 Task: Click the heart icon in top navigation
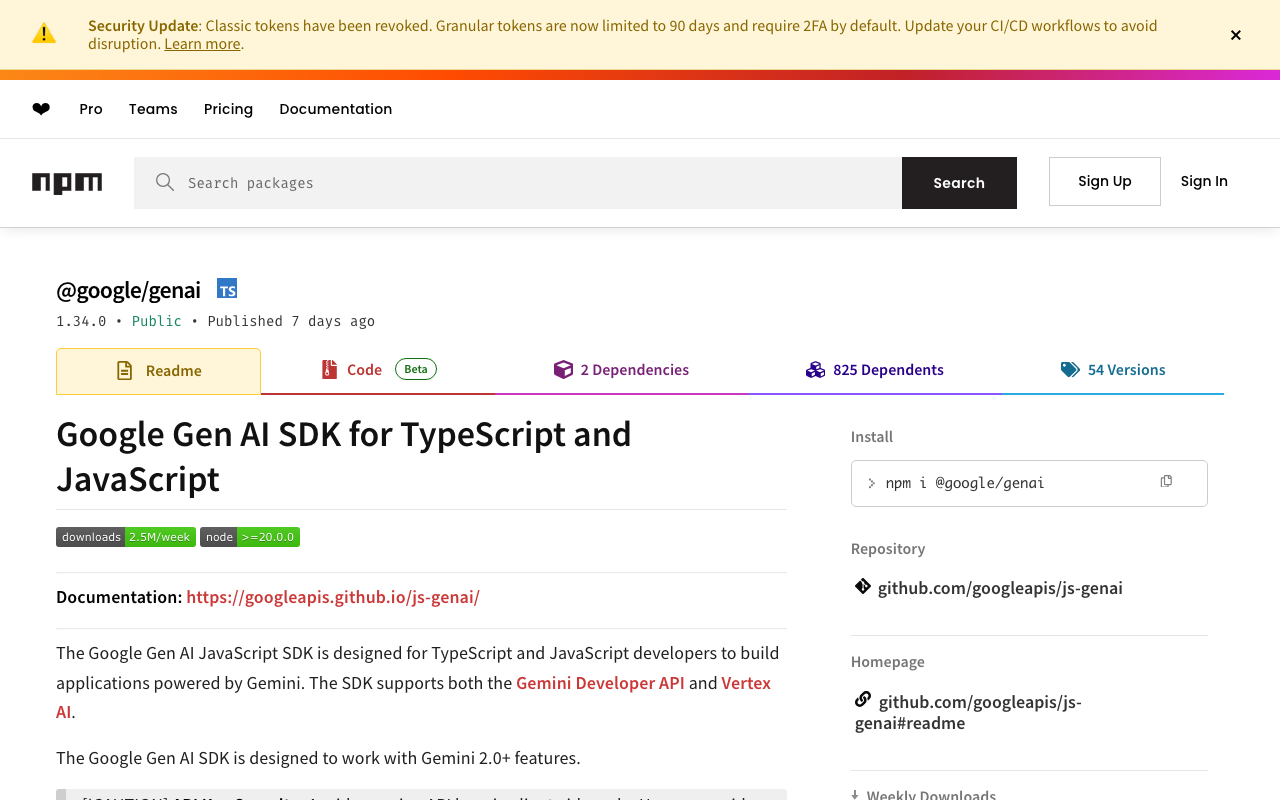pyautogui.click(x=41, y=109)
